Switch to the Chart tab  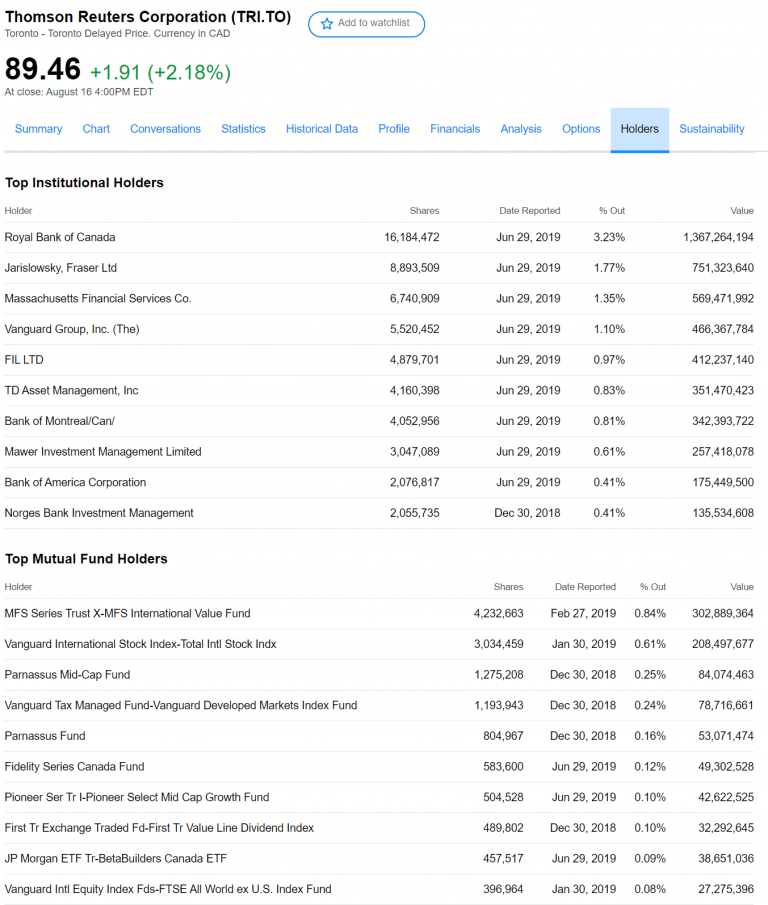[x=96, y=129]
